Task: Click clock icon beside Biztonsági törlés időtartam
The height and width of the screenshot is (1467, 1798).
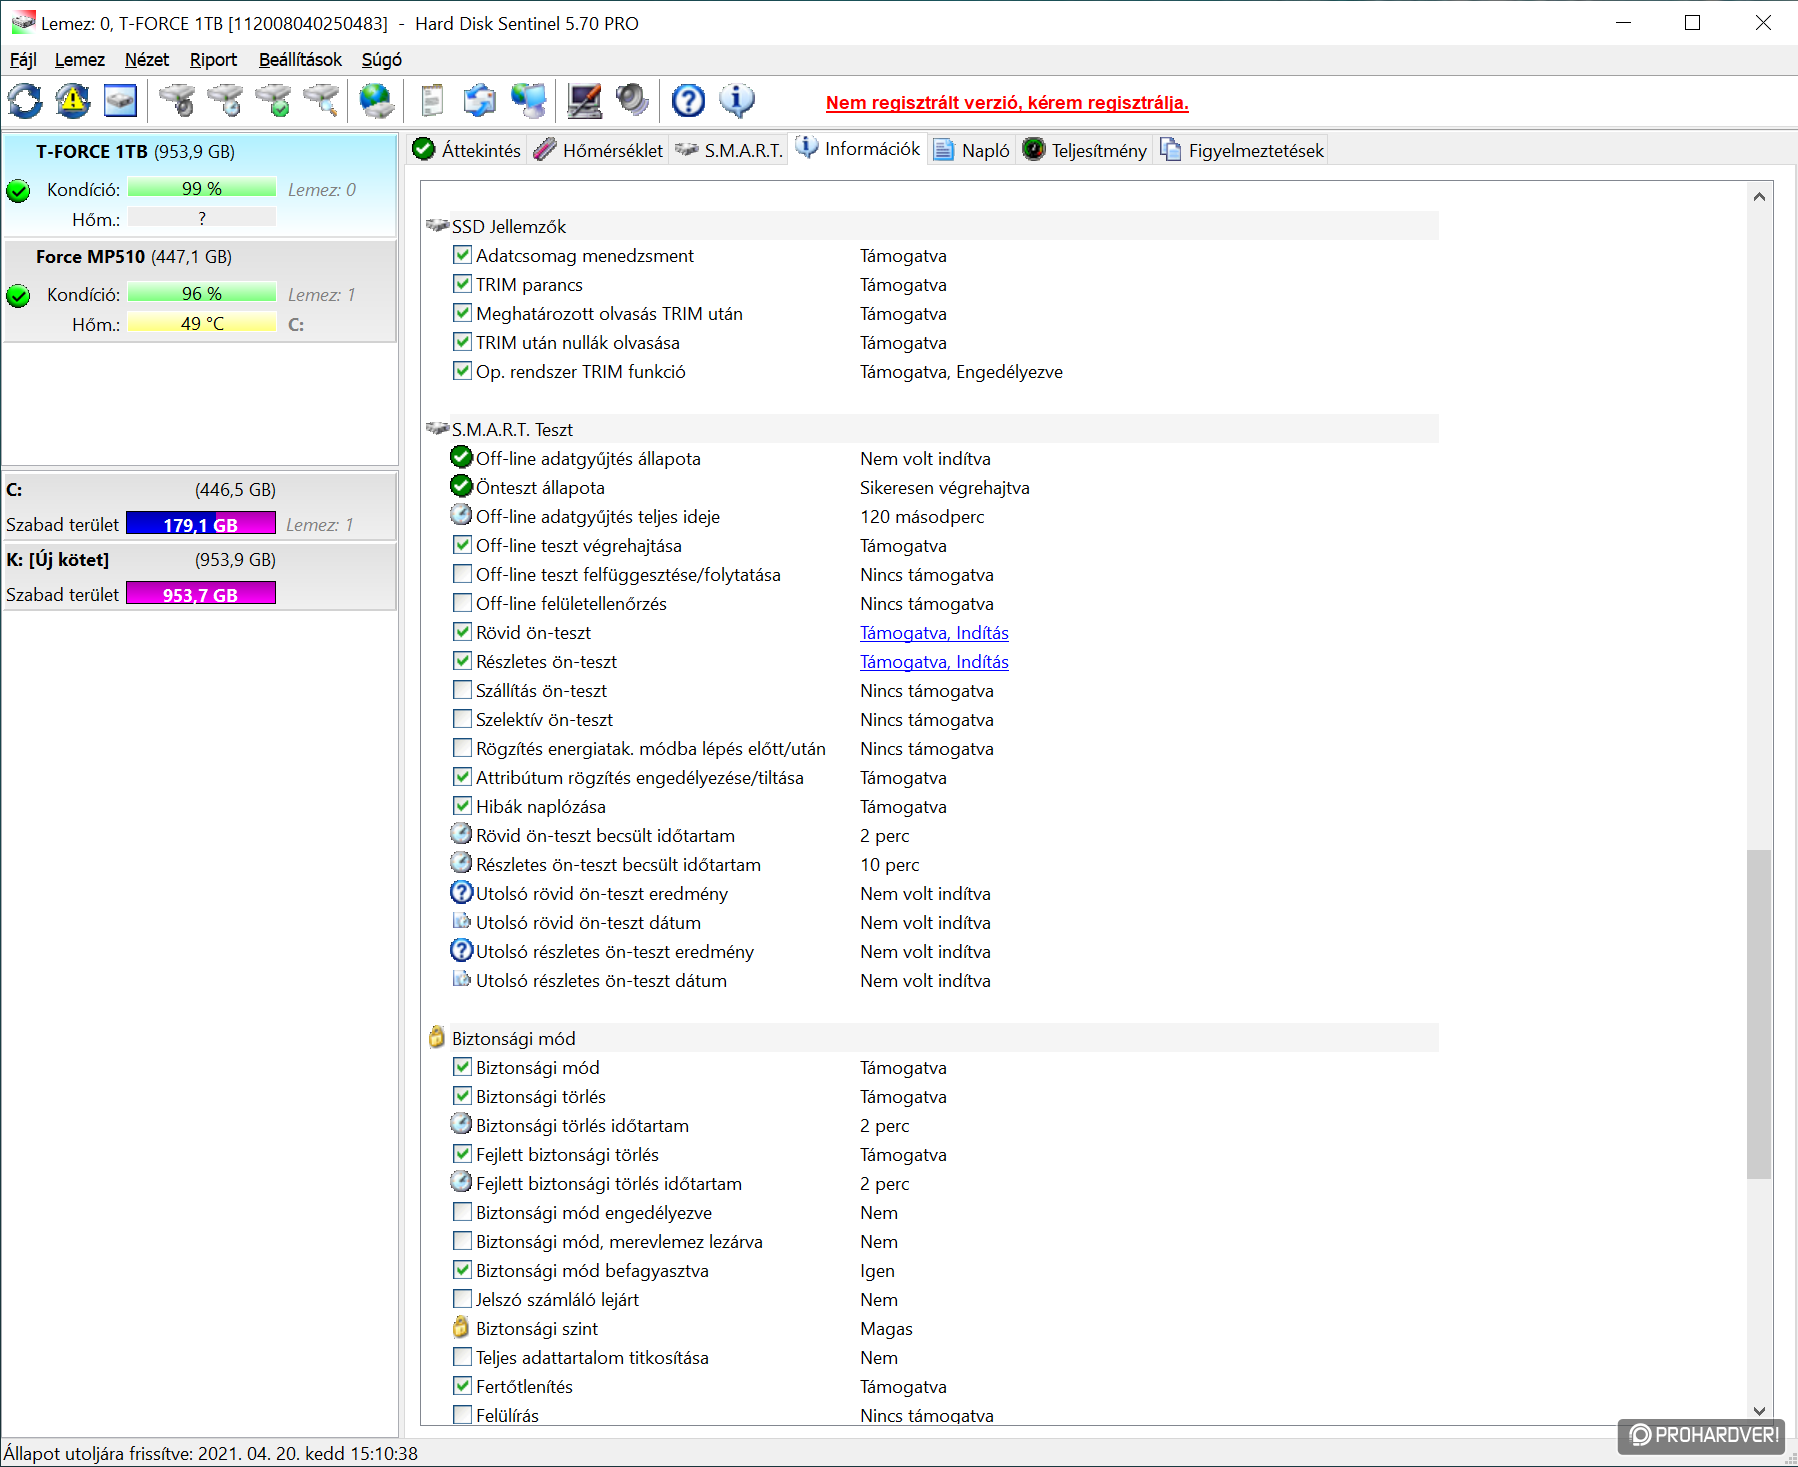Action: [x=461, y=1124]
